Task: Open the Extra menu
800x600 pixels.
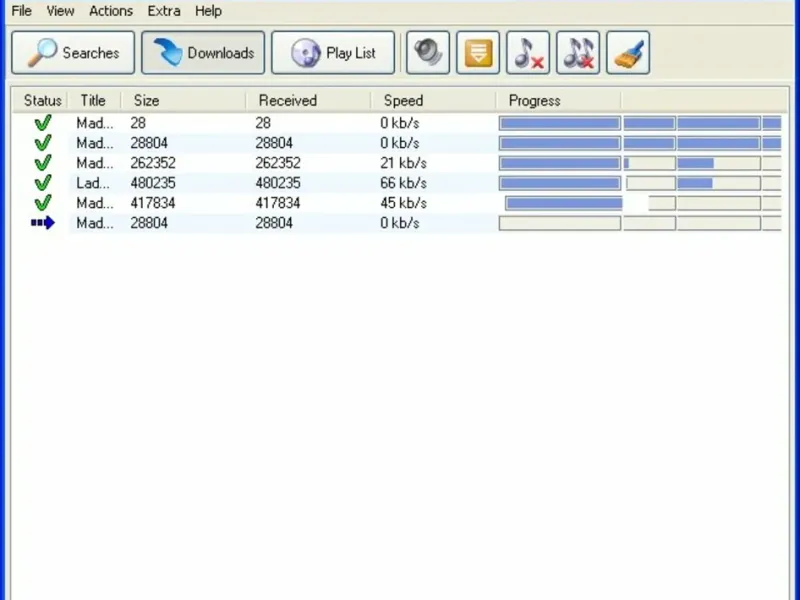Action: coord(164,11)
